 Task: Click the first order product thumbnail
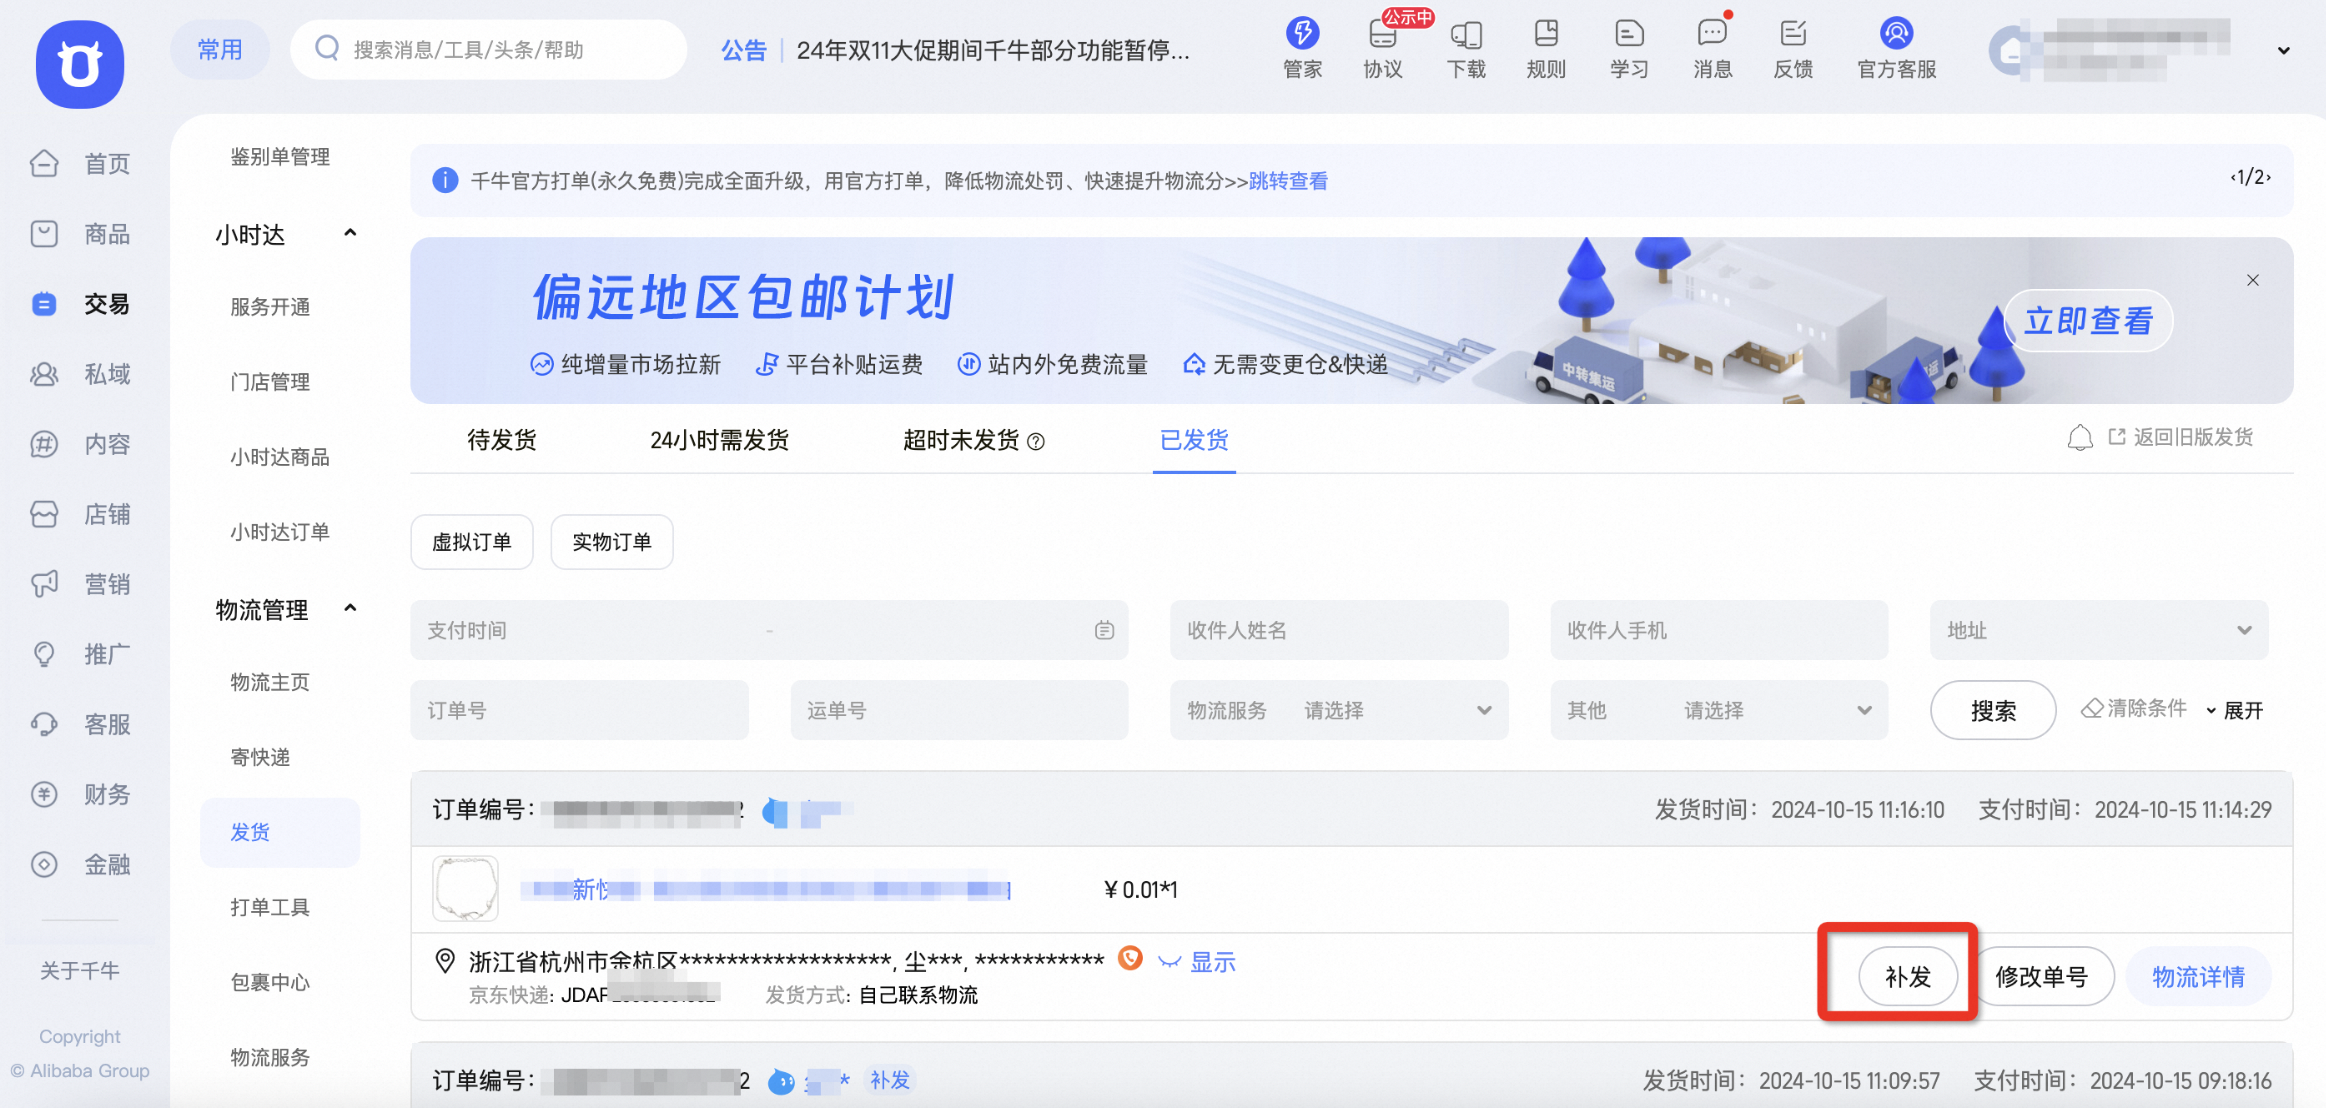tap(465, 889)
